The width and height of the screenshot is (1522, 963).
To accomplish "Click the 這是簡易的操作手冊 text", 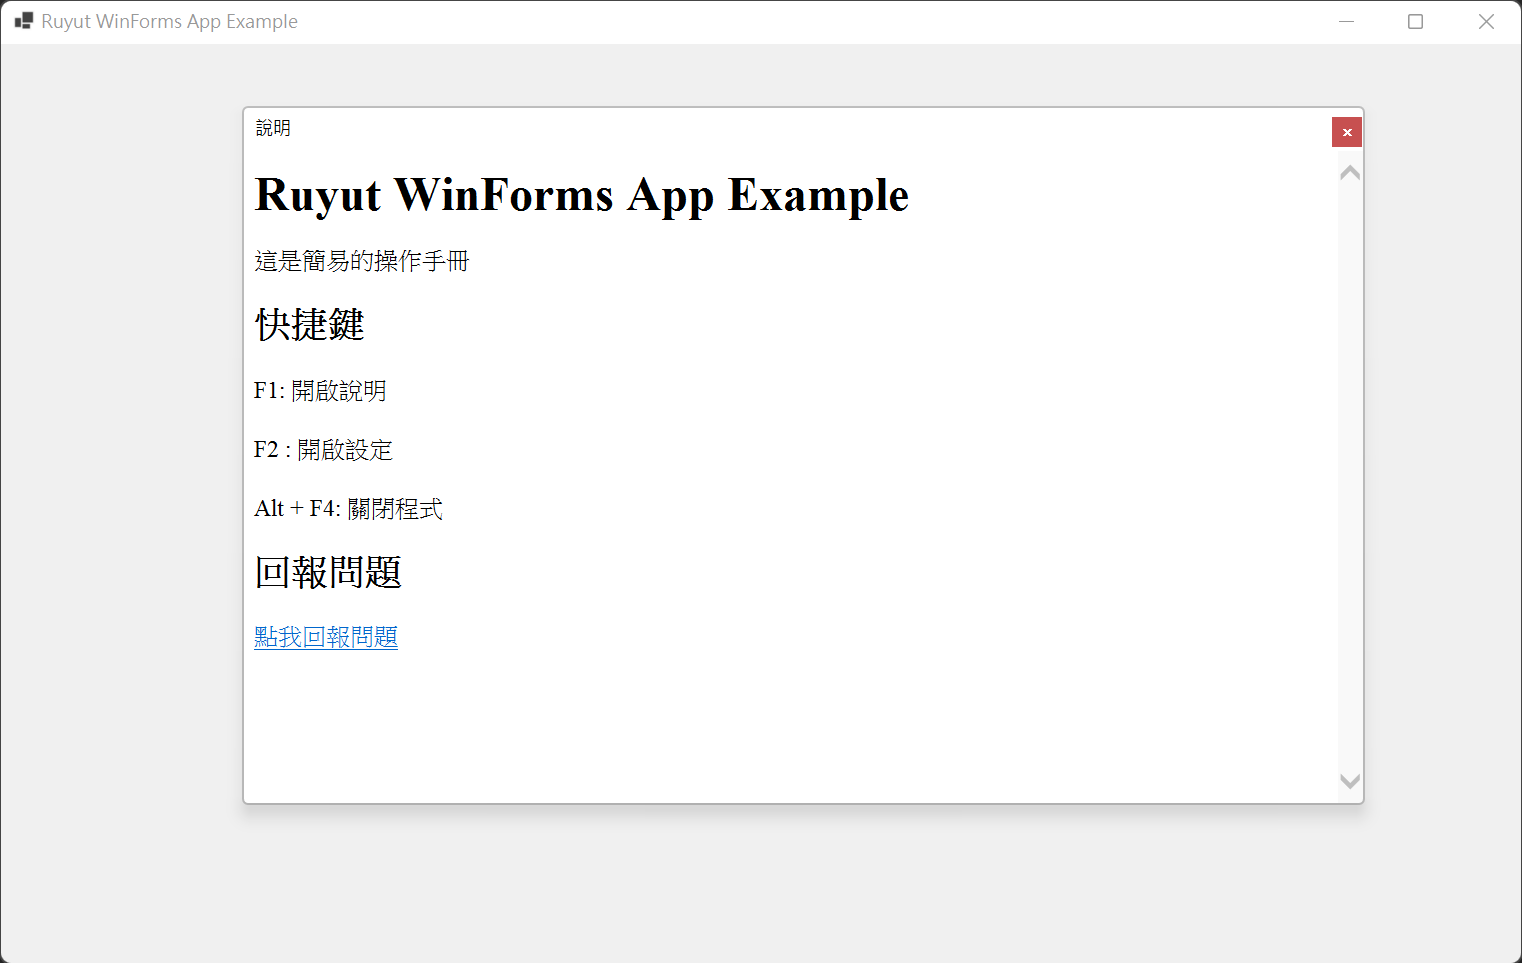I will point(362,261).
